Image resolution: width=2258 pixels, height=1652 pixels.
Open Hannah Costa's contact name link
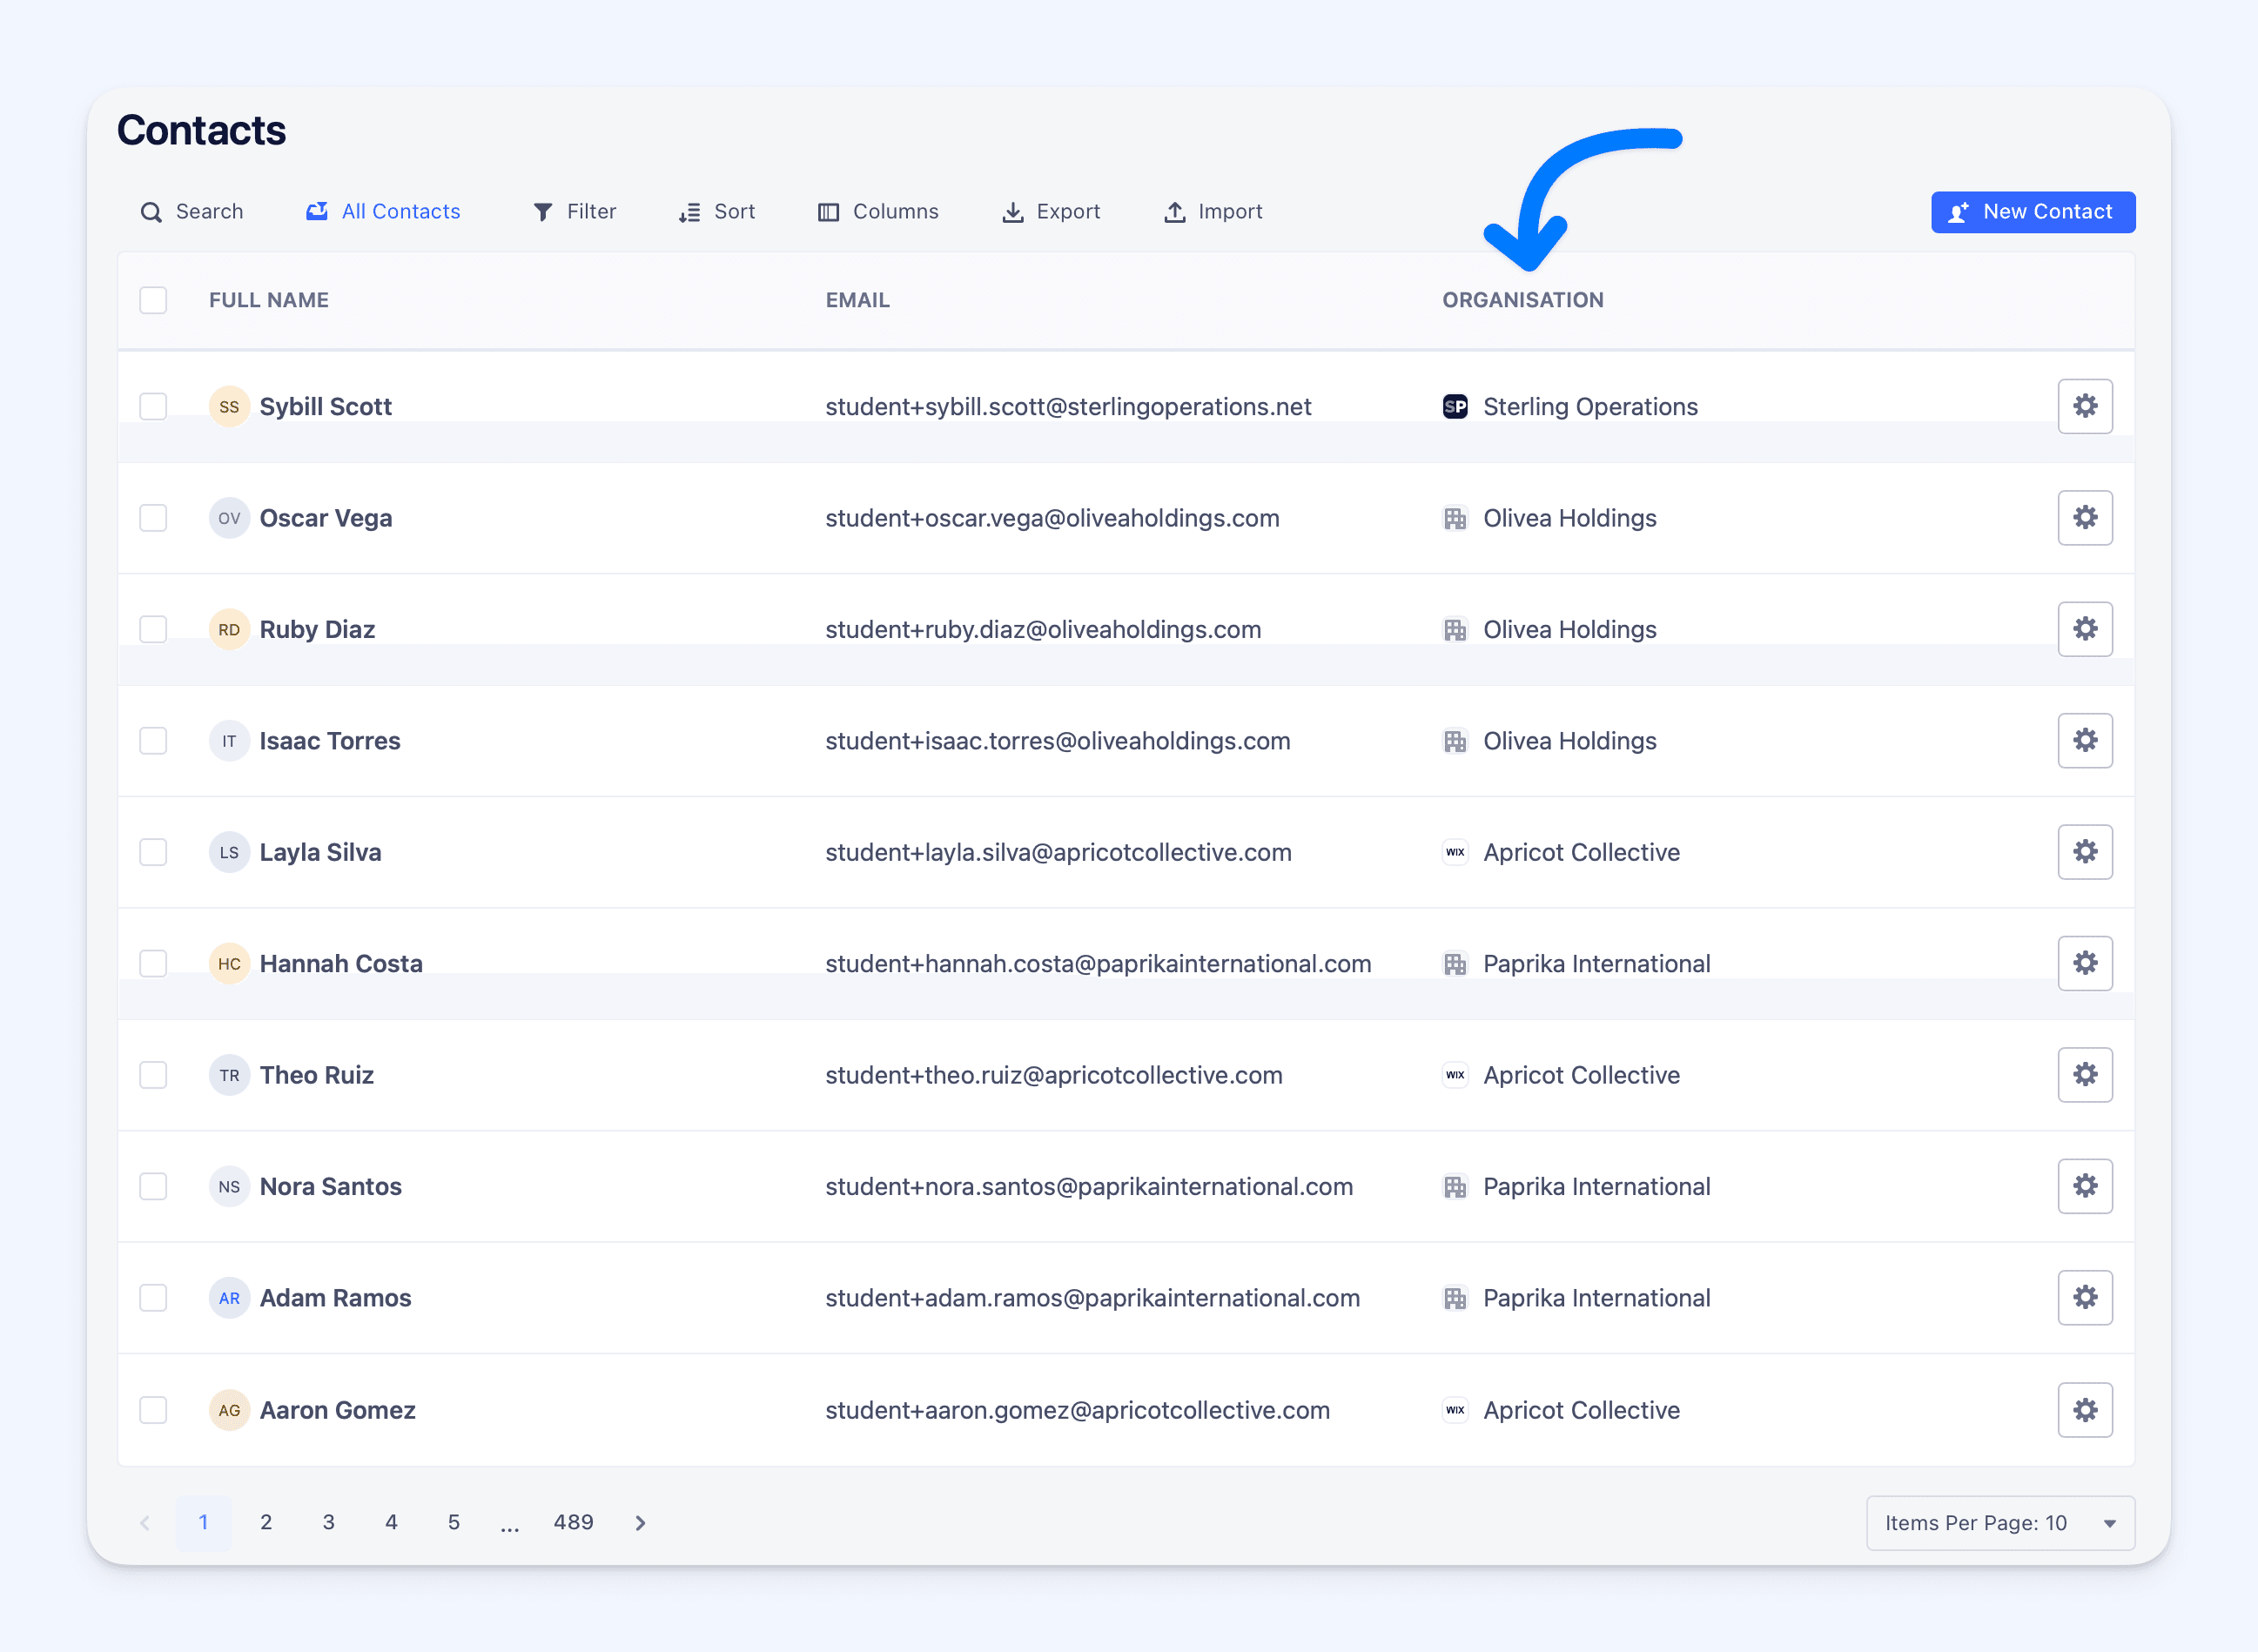pos(341,964)
